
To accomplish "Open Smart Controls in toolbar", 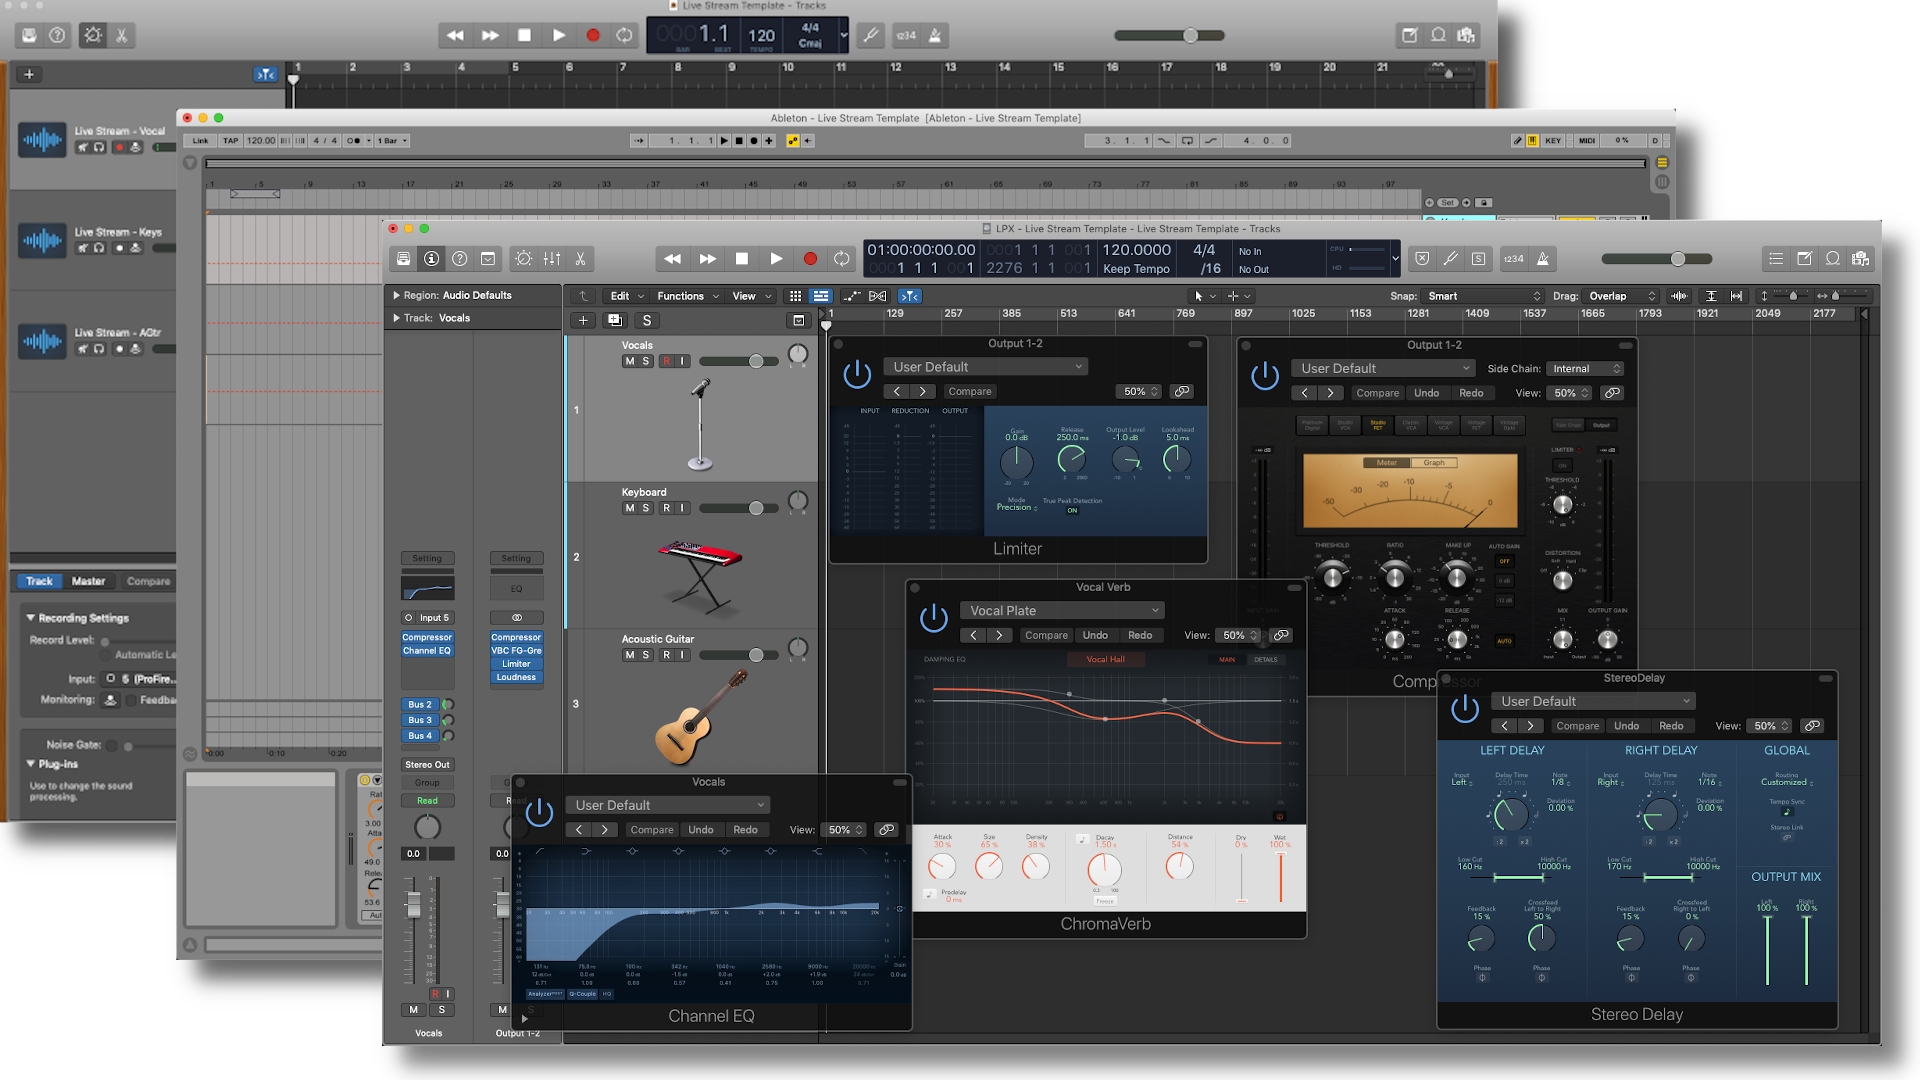I will click(523, 259).
